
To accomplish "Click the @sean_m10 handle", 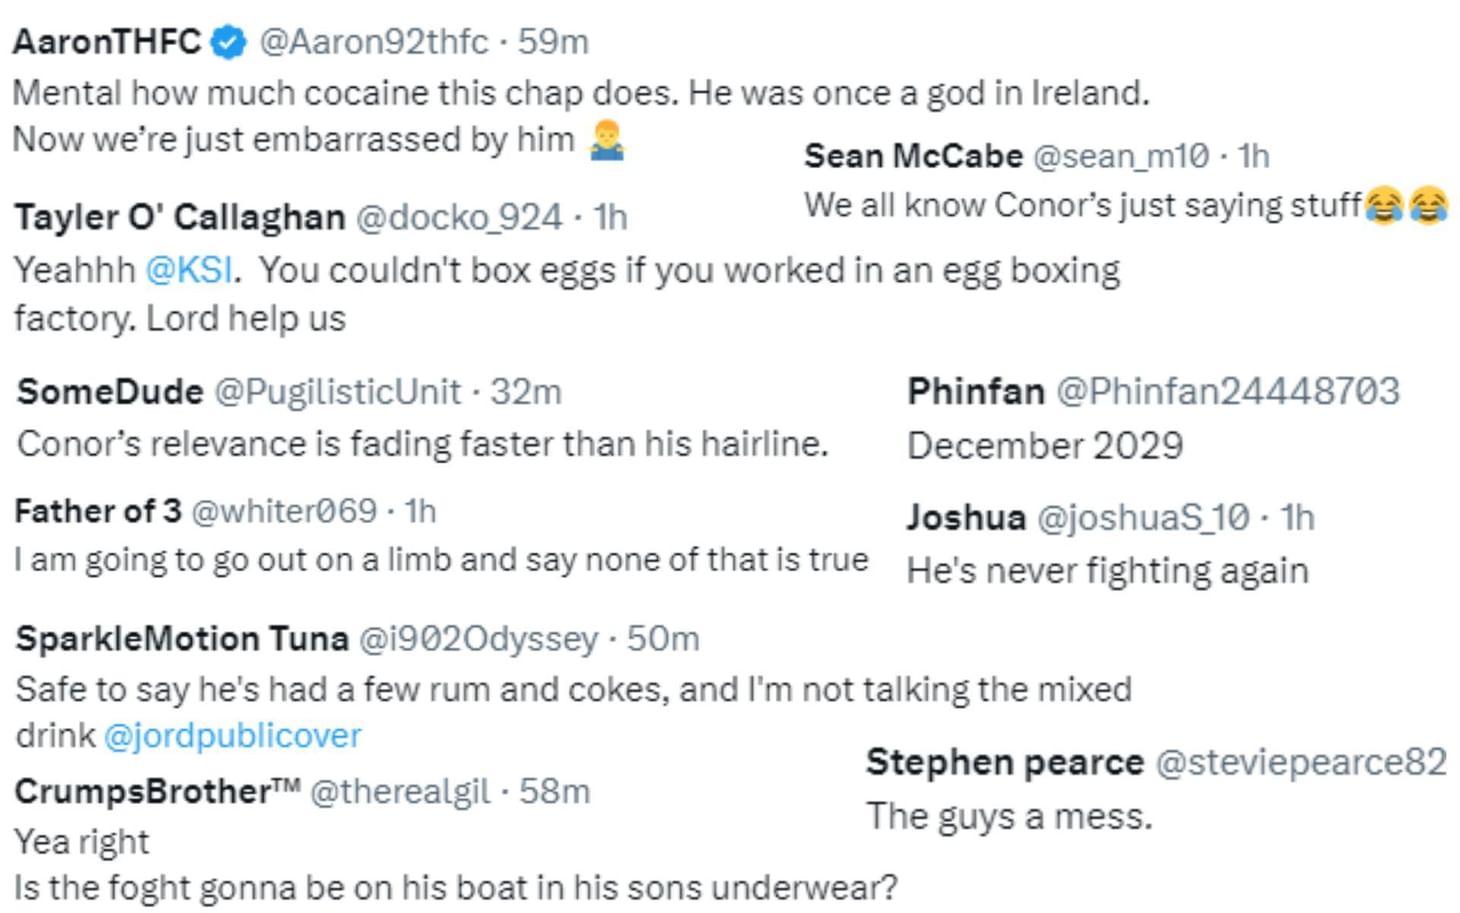I will pyautogui.click(x=1121, y=156).
